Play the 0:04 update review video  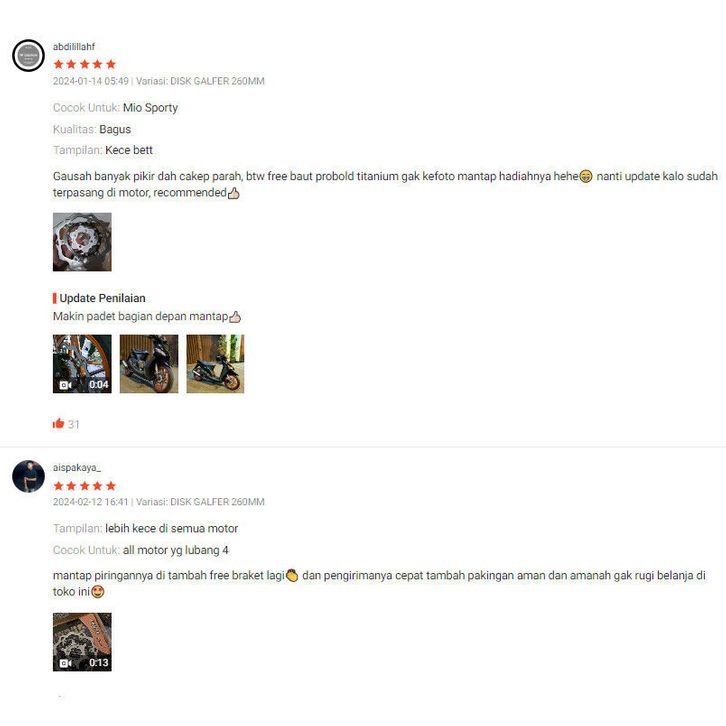tap(82, 364)
